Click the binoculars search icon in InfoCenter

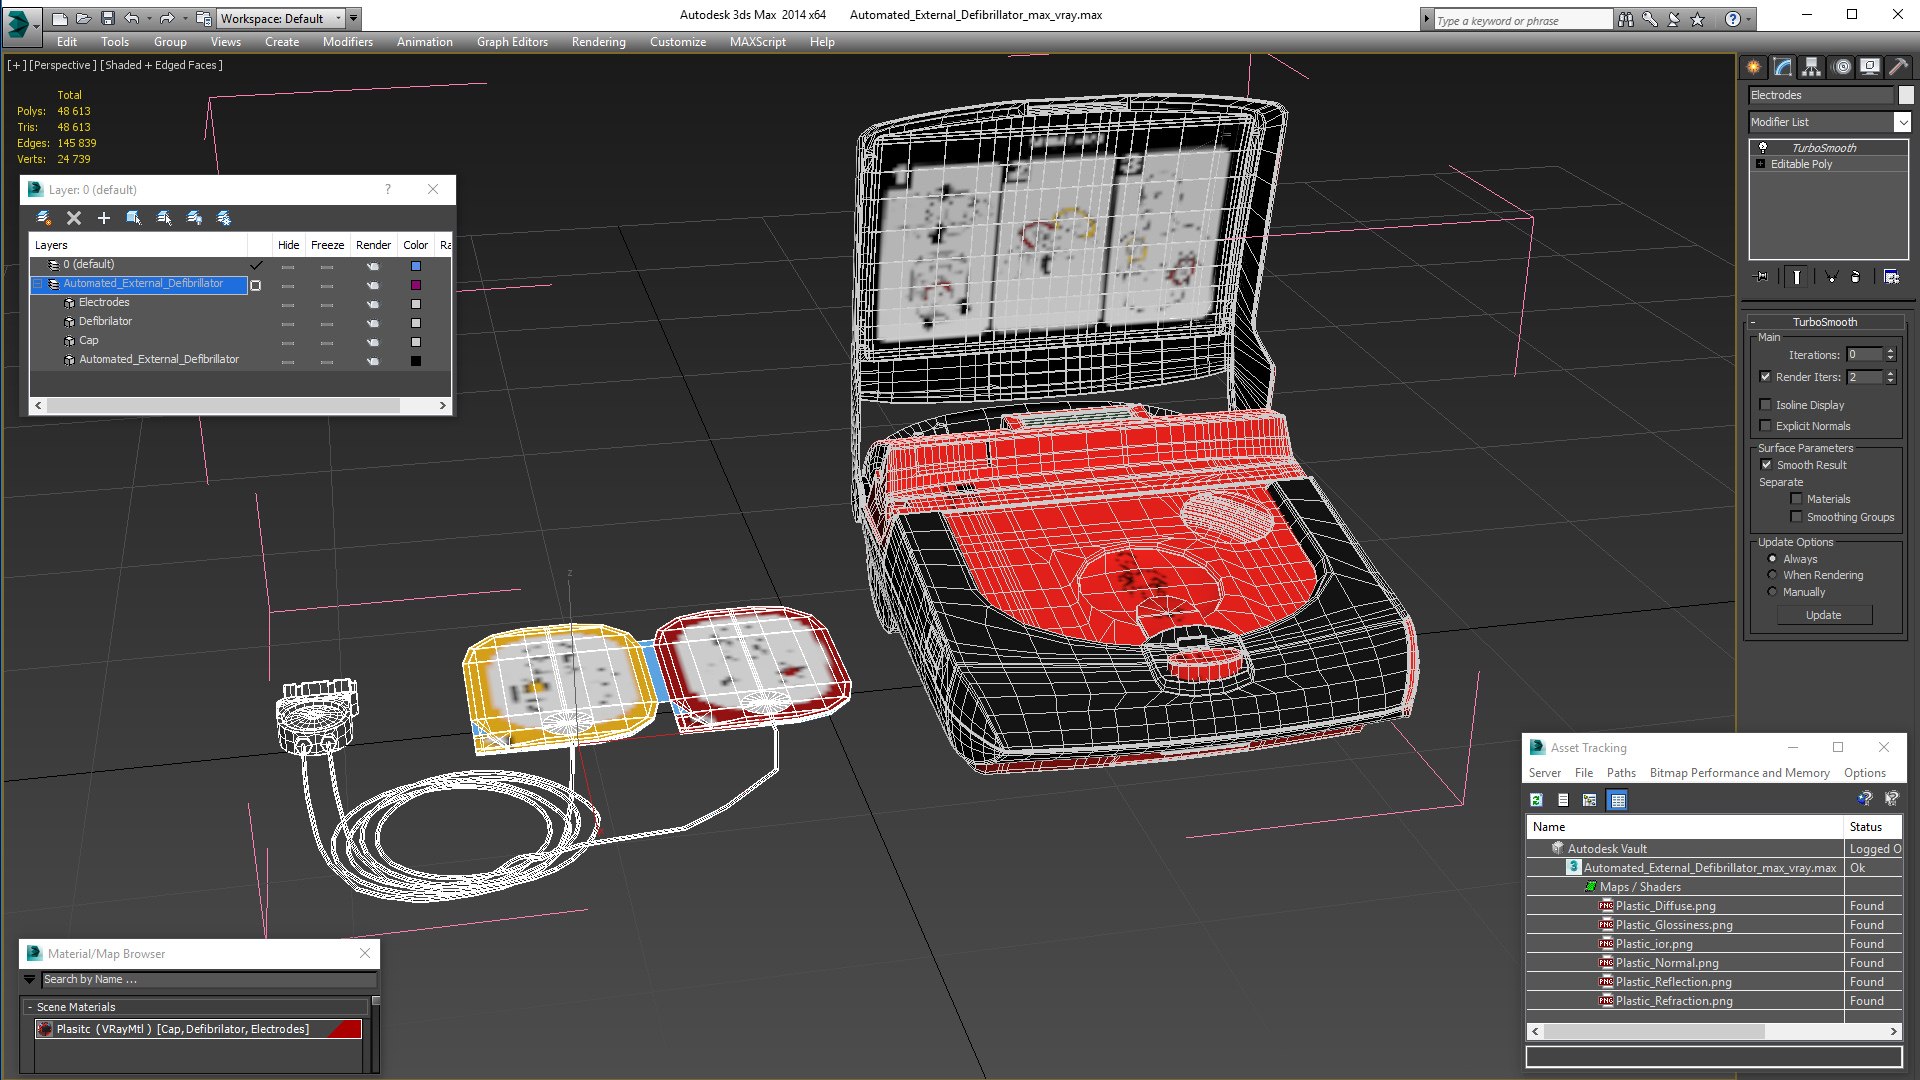tap(1626, 19)
